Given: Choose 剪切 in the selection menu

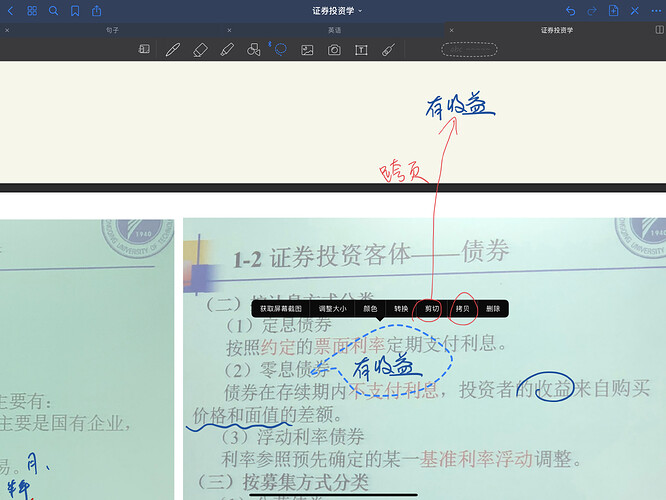Looking at the screenshot, I should coord(432,309).
